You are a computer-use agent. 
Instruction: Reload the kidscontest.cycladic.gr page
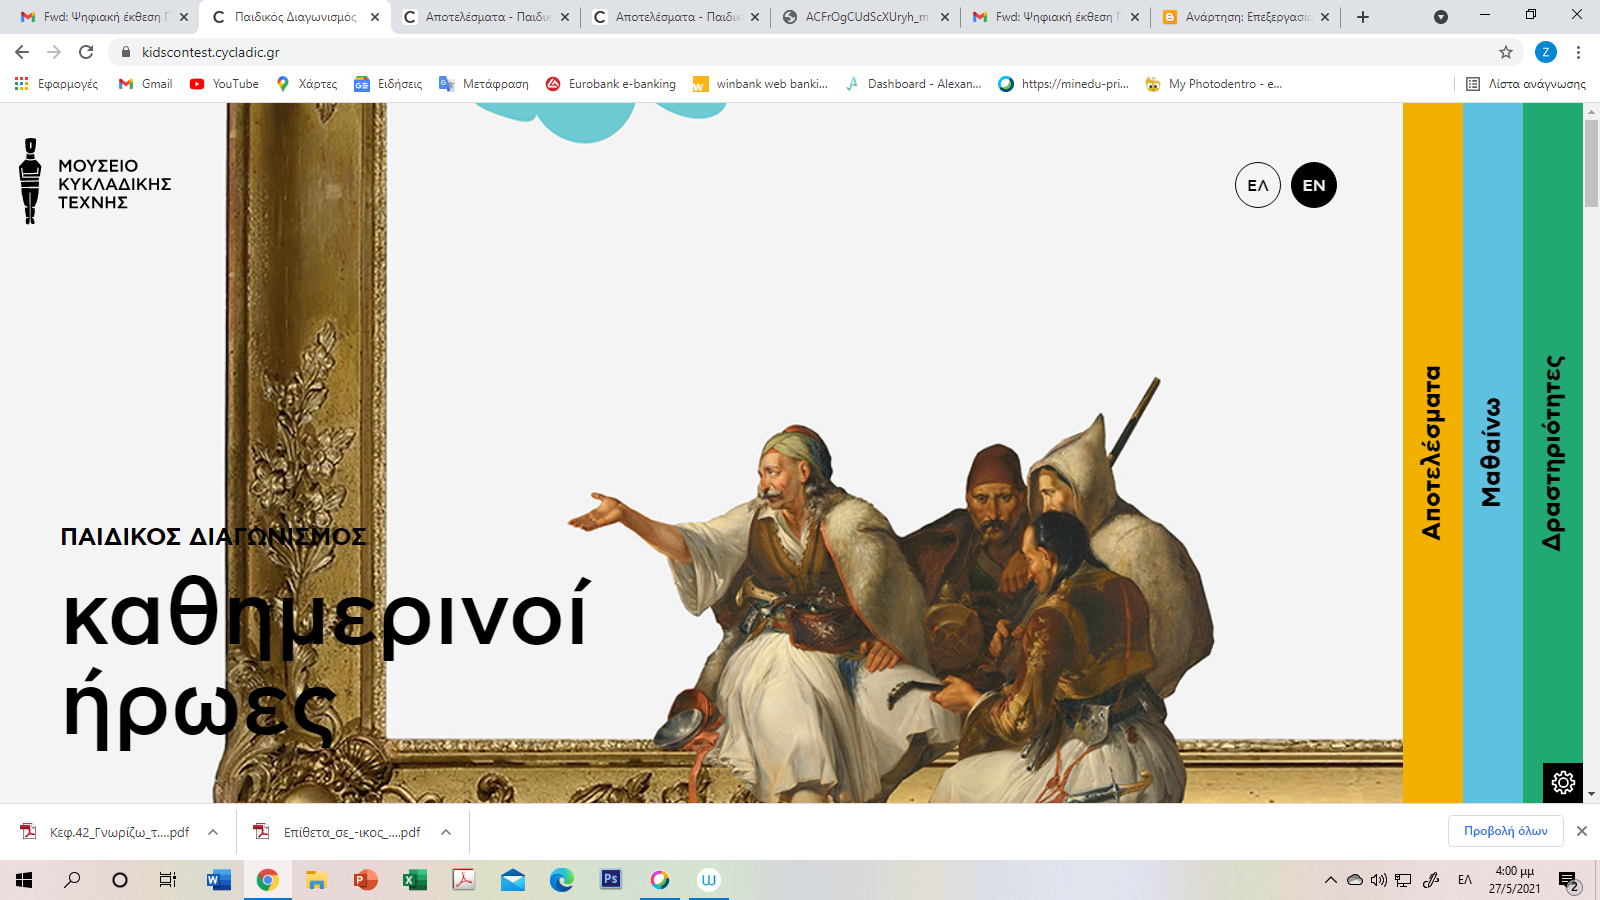86,52
